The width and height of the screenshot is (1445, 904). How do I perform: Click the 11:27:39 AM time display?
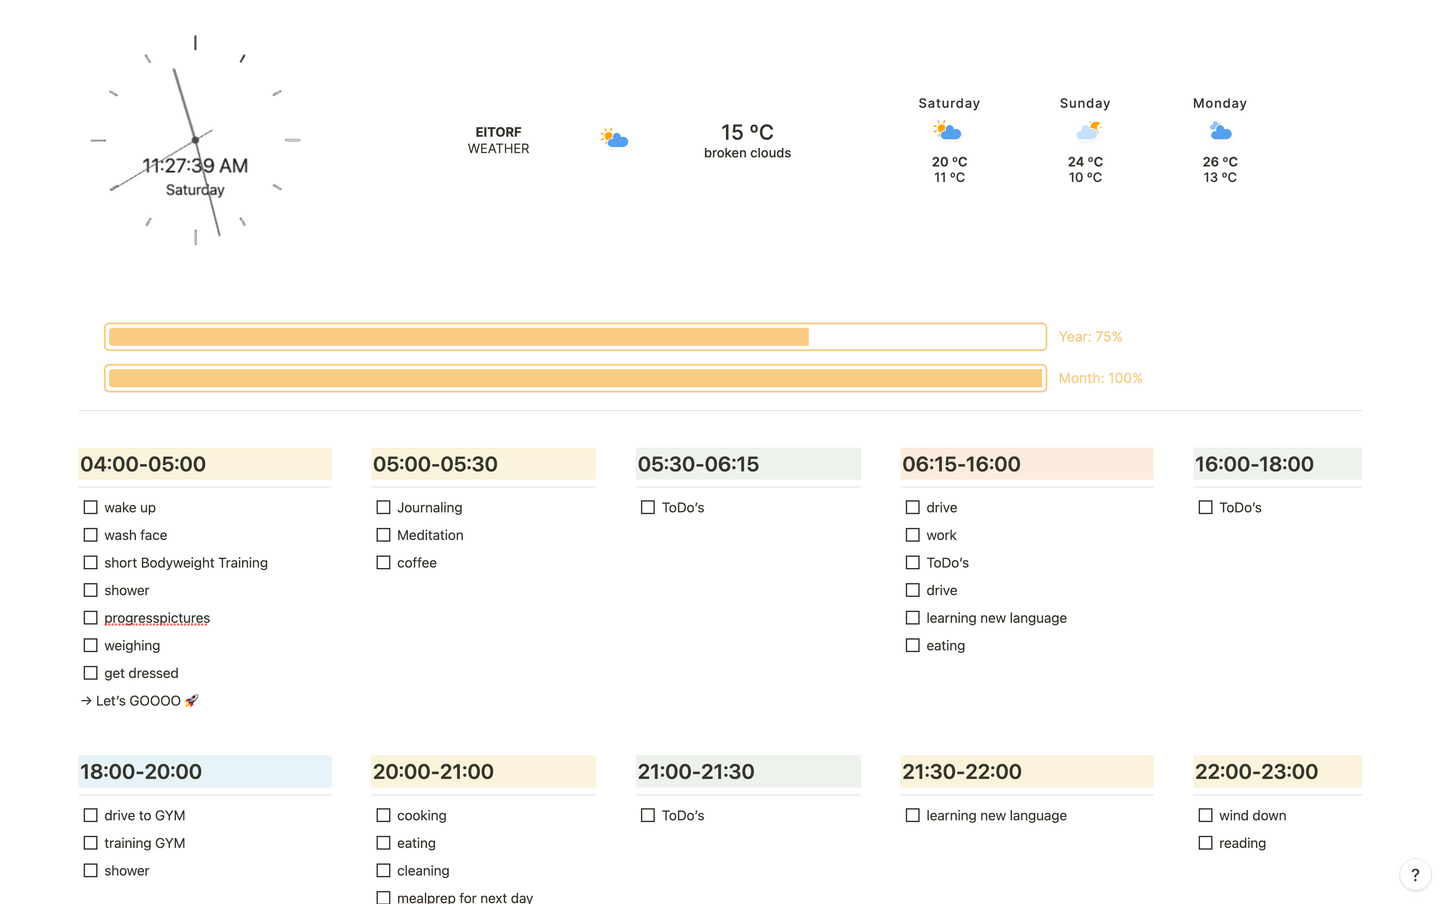[195, 165]
